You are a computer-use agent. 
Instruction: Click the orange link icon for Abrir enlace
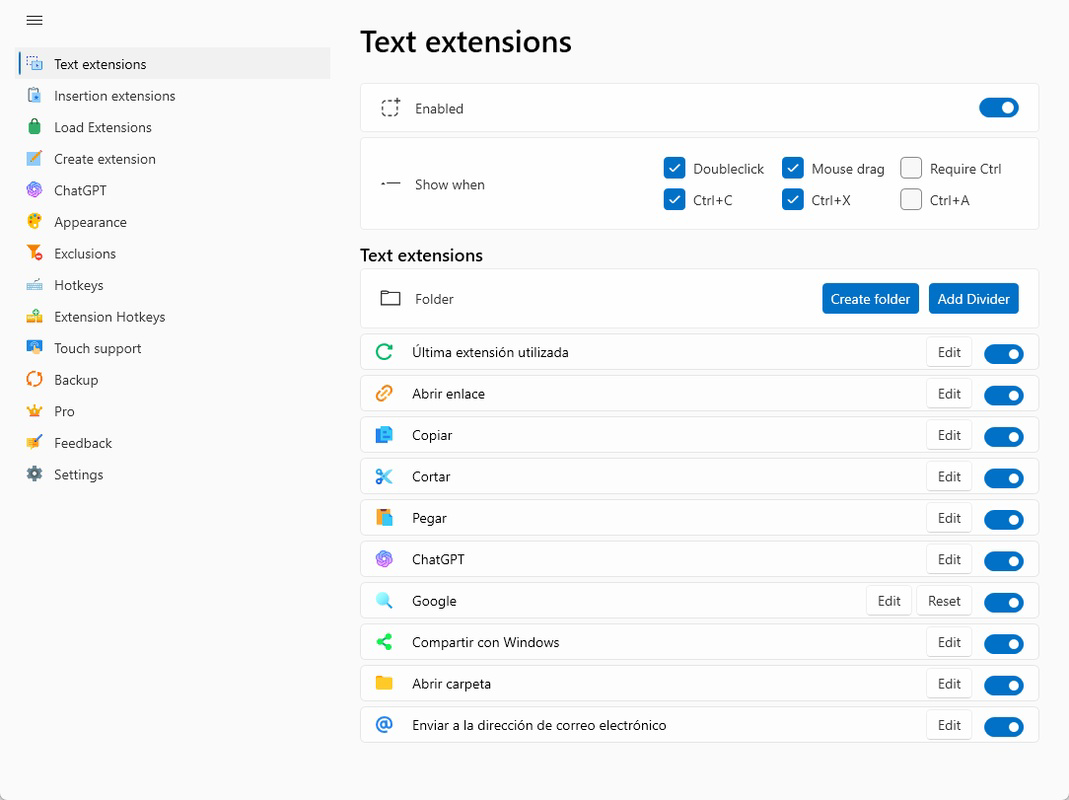click(385, 394)
